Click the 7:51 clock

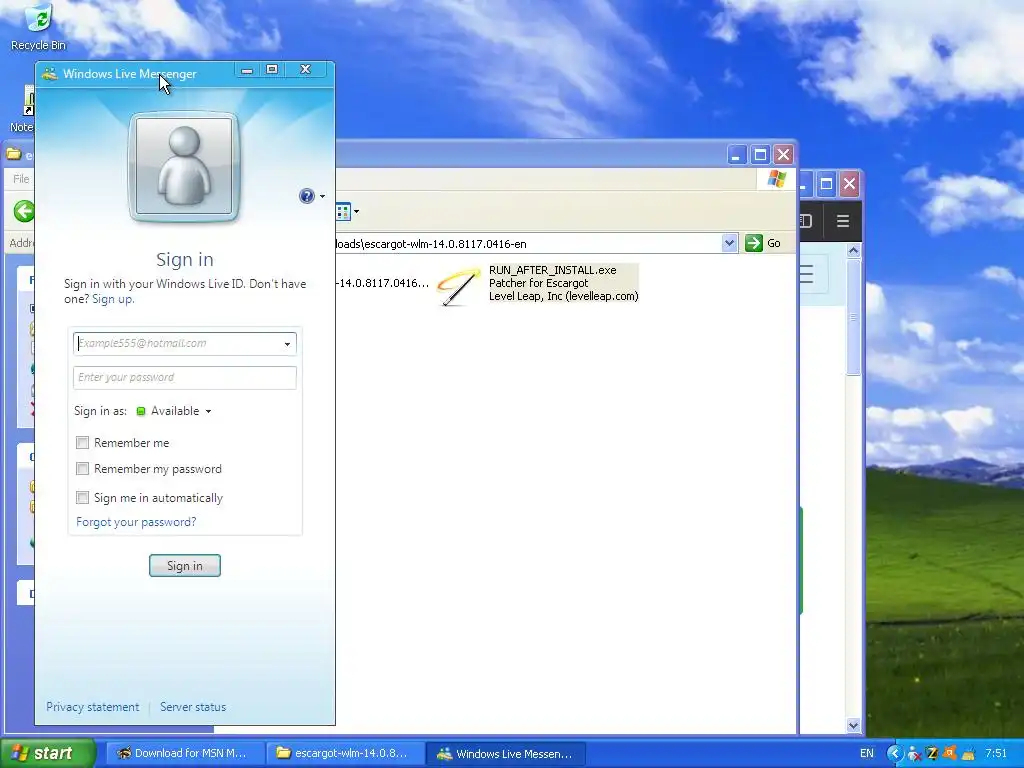click(996, 753)
